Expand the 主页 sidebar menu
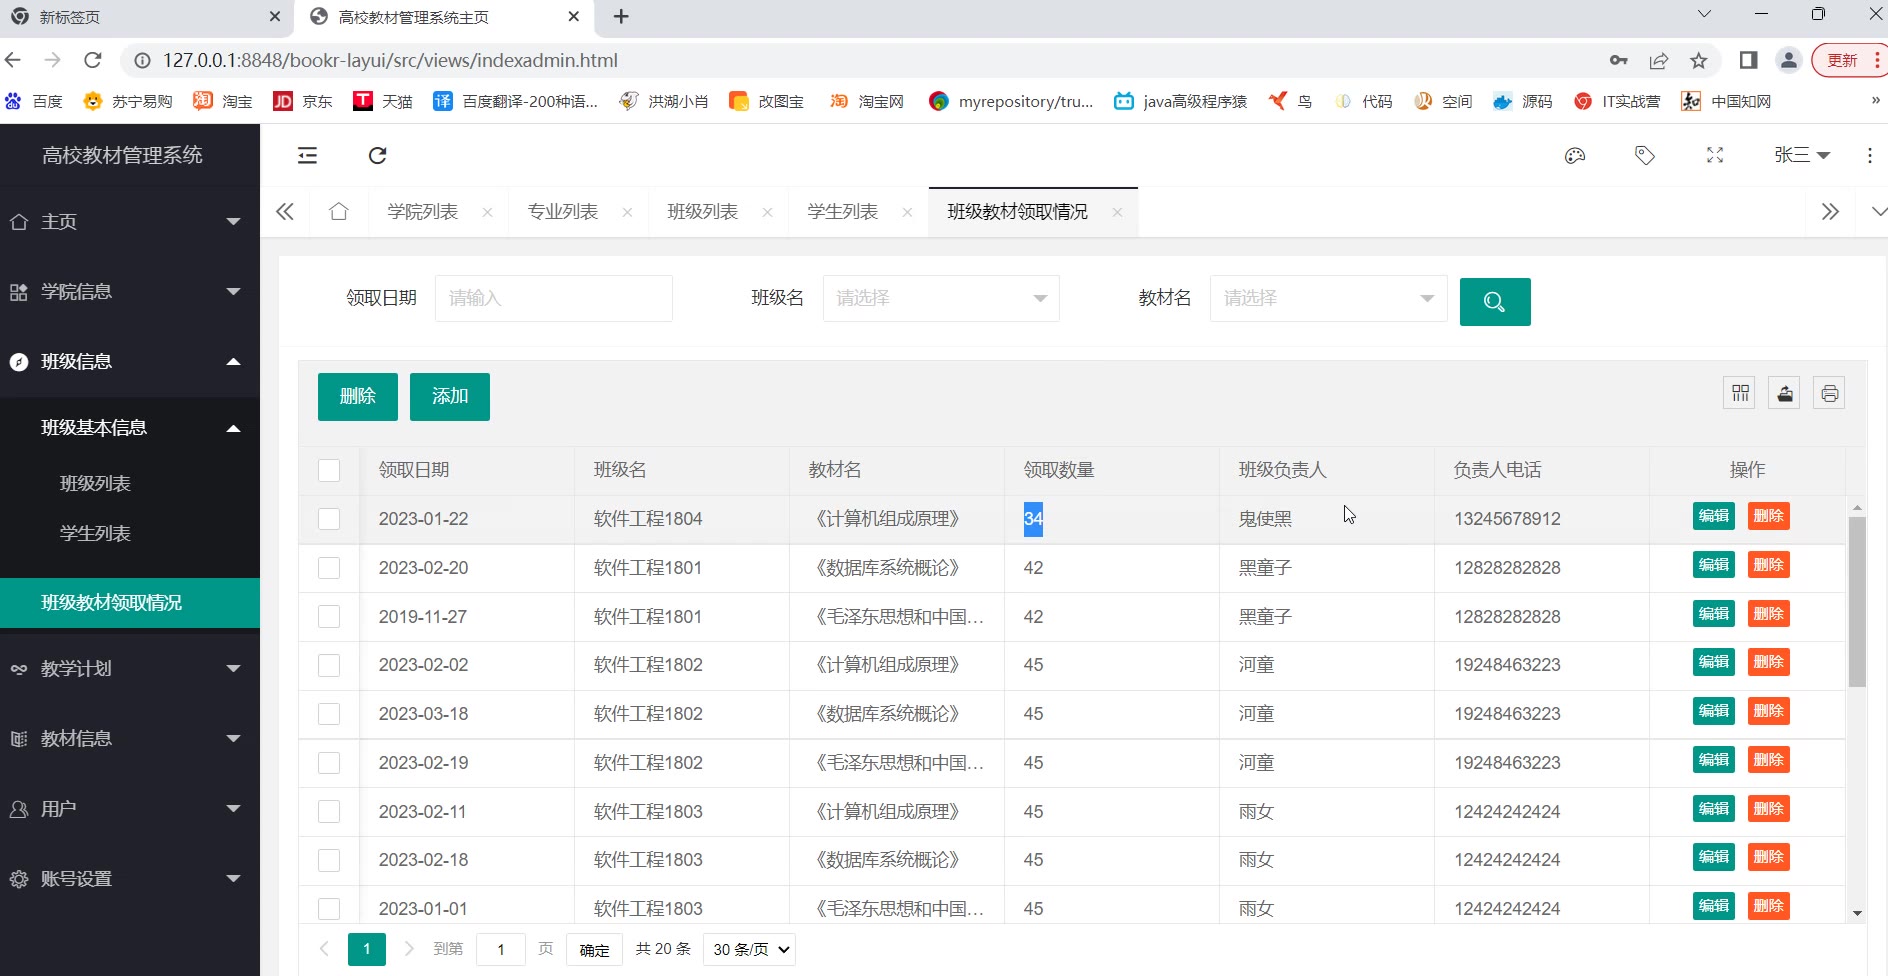 tap(130, 221)
